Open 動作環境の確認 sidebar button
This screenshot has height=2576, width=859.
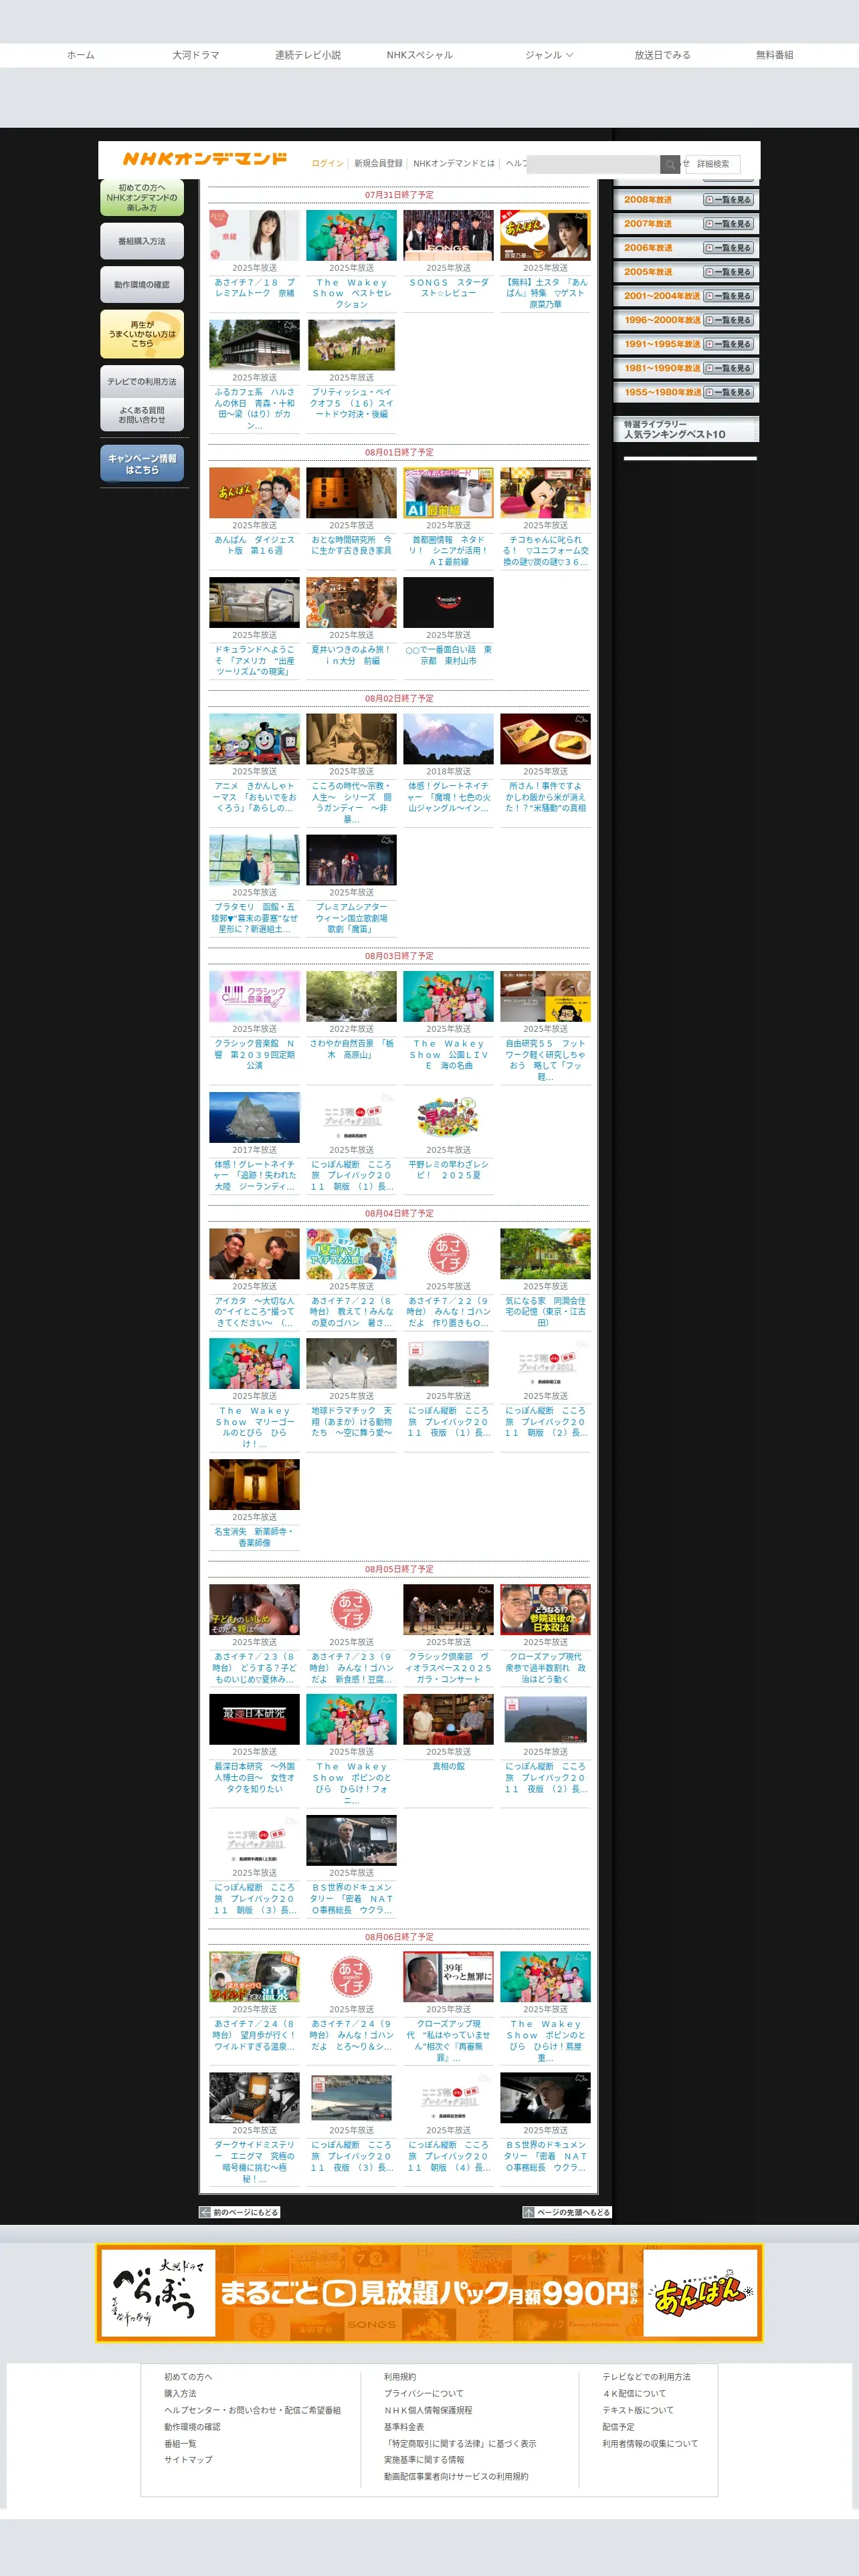(x=142, y=285)
